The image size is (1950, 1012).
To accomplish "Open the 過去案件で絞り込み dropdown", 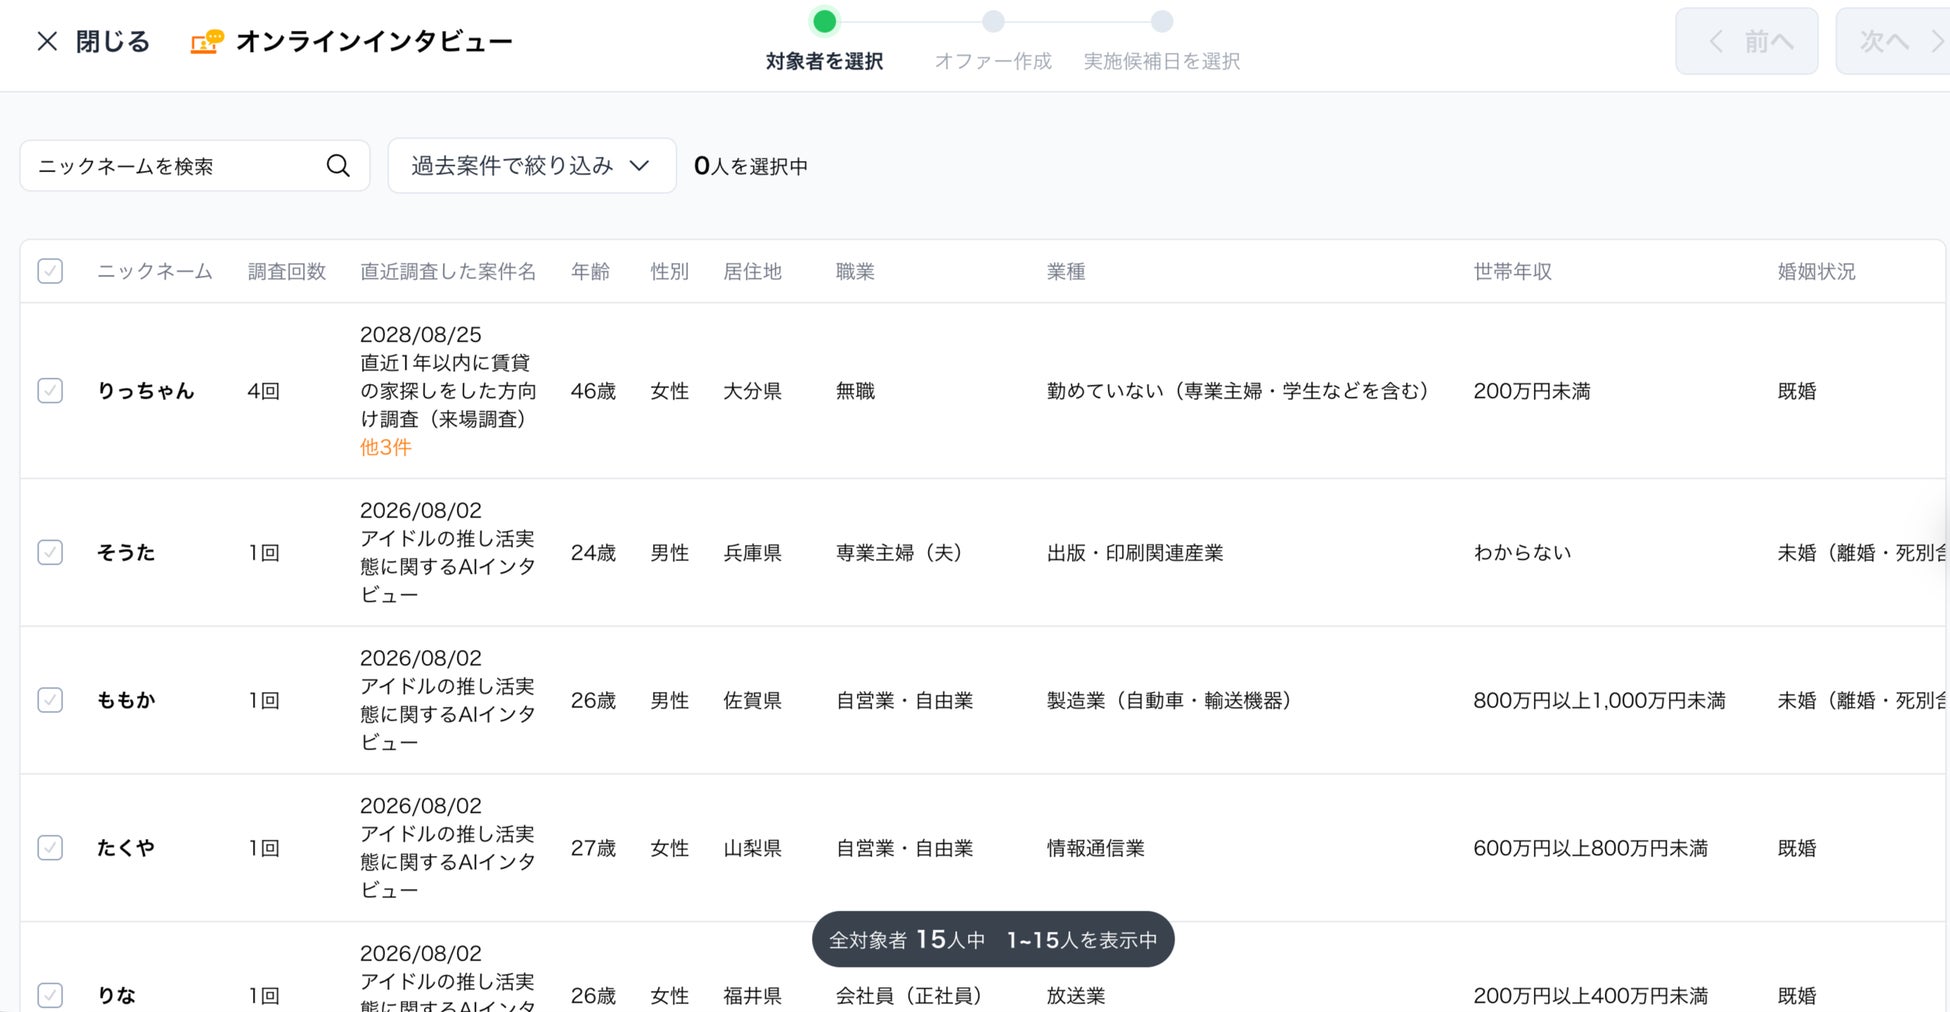I will pyautogui.click(x=532, y=166).
